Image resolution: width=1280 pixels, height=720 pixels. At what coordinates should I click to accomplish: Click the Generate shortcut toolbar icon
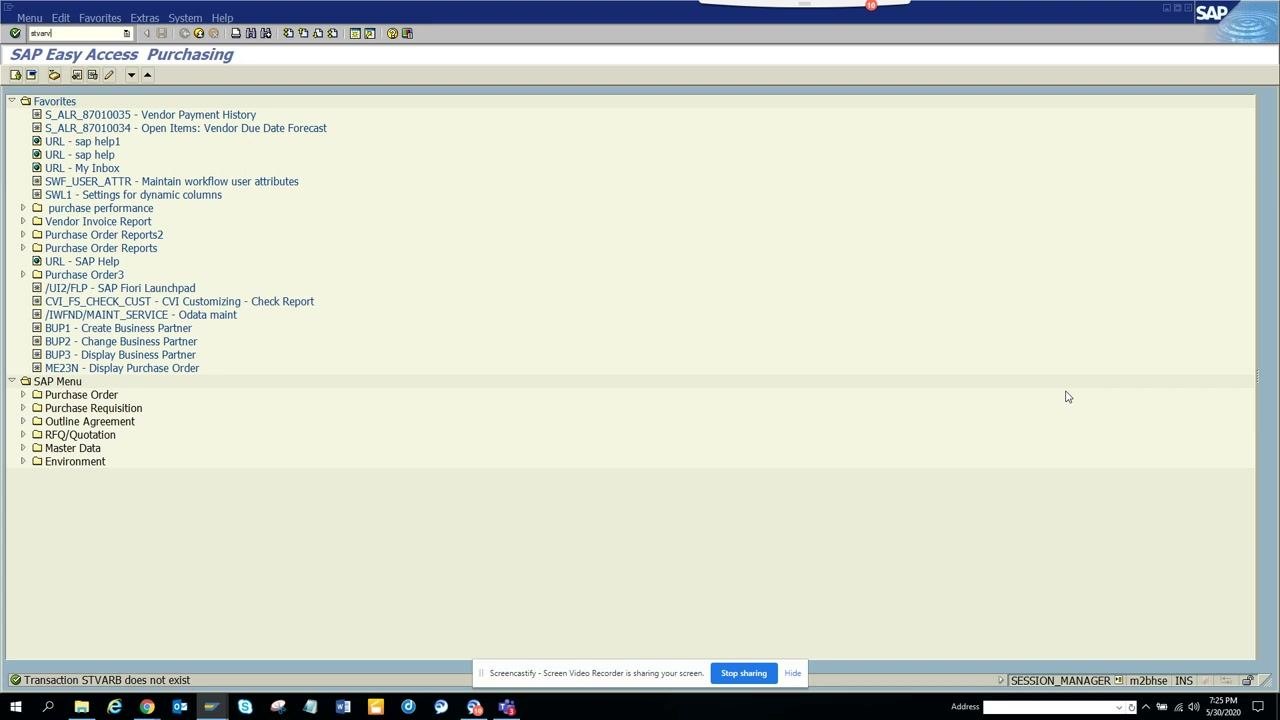tap(370, 33)
